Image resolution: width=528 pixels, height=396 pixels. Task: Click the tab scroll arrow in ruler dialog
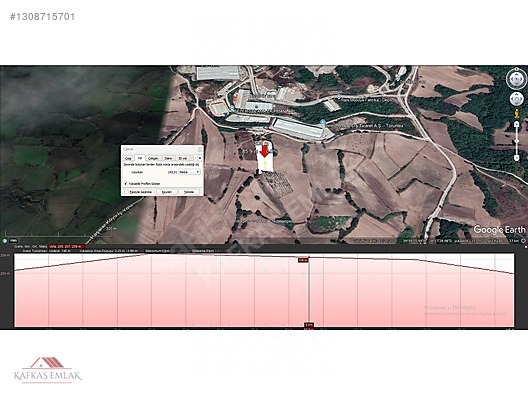199,158
